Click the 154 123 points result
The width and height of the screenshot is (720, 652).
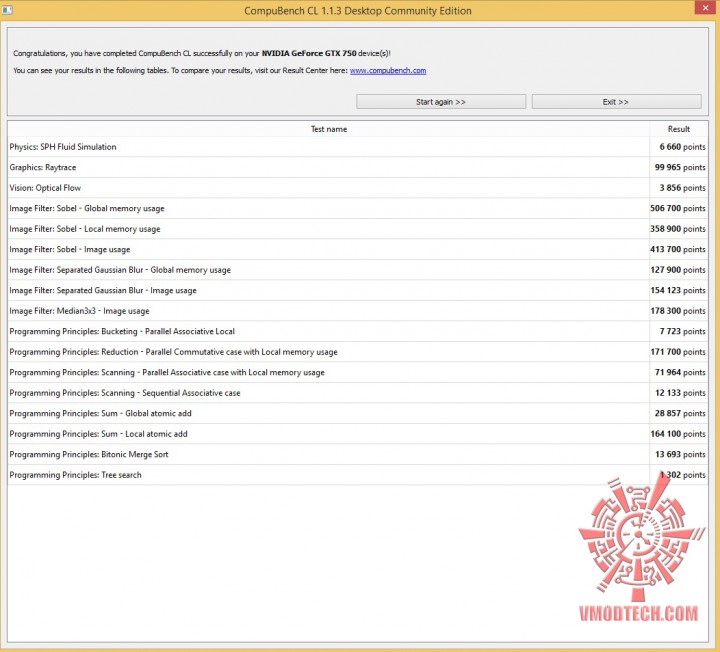[x=678, y=291]
